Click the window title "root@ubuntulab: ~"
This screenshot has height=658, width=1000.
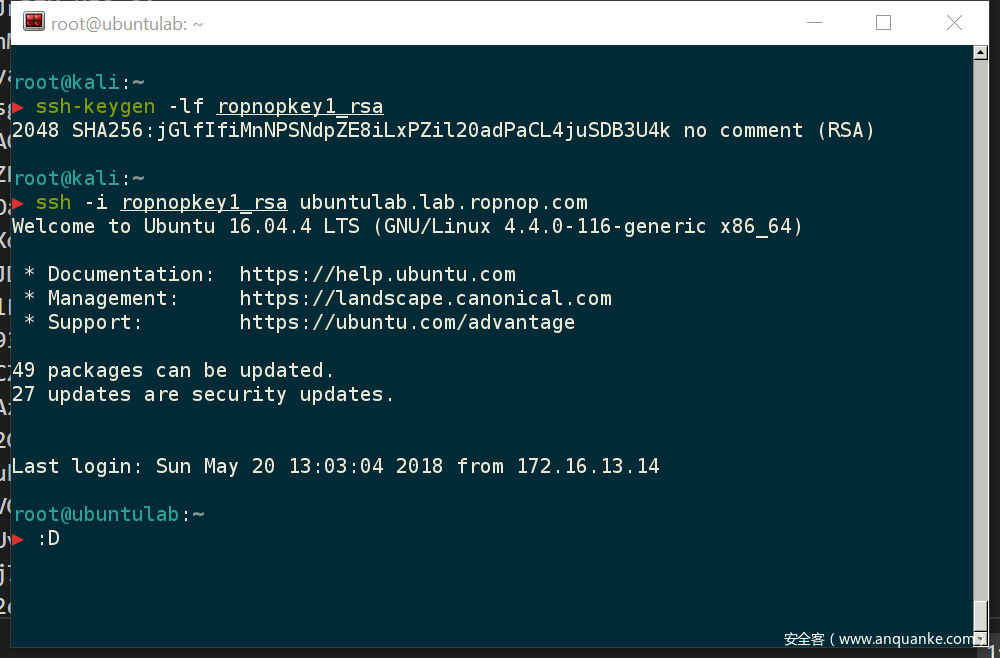tap(127, 23)
